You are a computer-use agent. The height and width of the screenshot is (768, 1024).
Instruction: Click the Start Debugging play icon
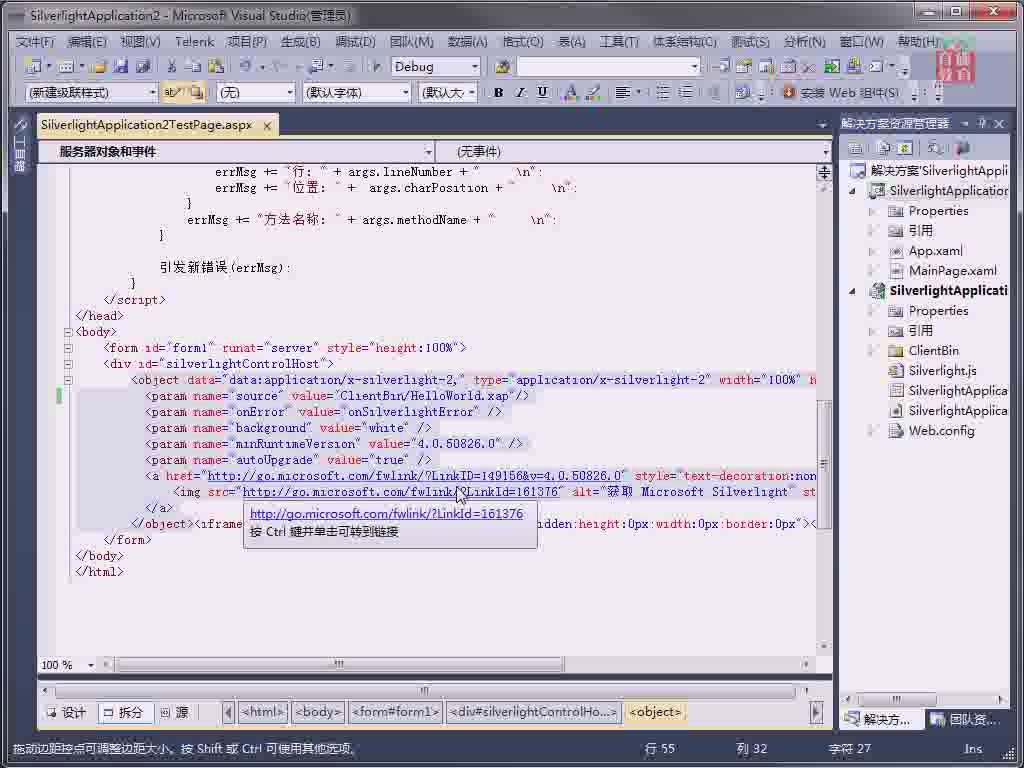click(376, 66)
